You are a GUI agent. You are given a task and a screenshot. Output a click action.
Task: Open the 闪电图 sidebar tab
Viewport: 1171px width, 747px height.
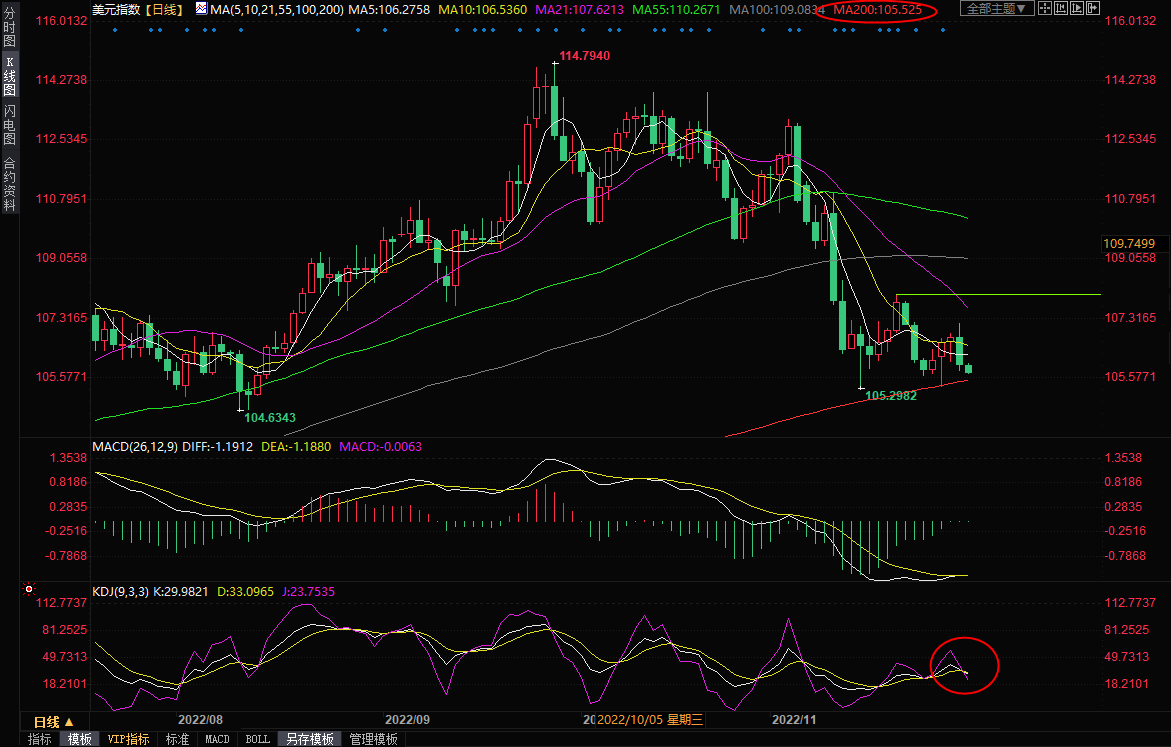(x=10, y=123)
